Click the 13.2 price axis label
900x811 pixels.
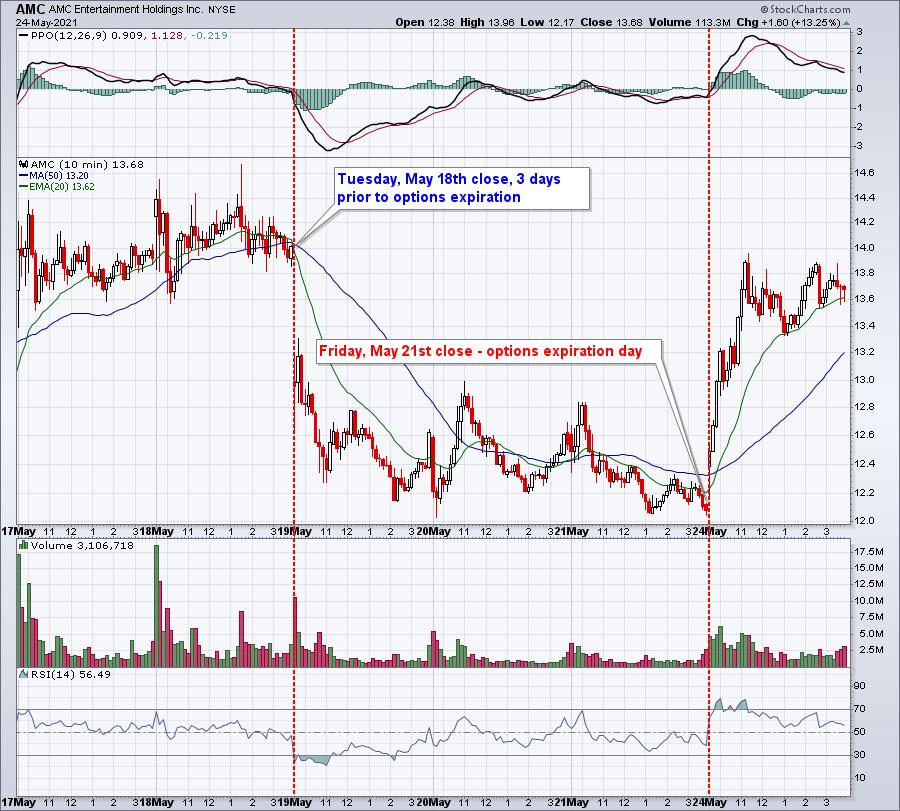click(864, 351)
